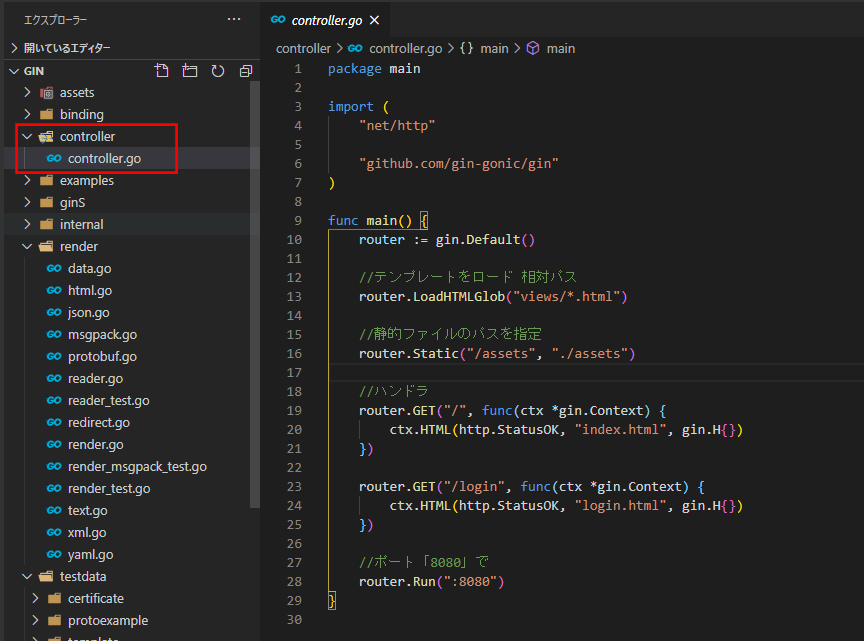
Task: Open msgpack.go file
Action: point(102,335)
